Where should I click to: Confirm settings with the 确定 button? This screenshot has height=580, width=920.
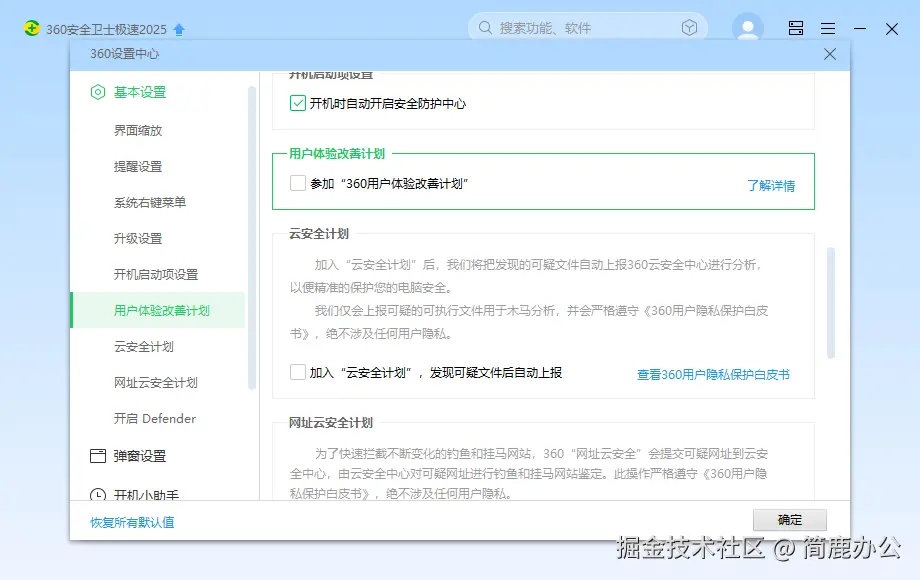[x=790, y=520]
